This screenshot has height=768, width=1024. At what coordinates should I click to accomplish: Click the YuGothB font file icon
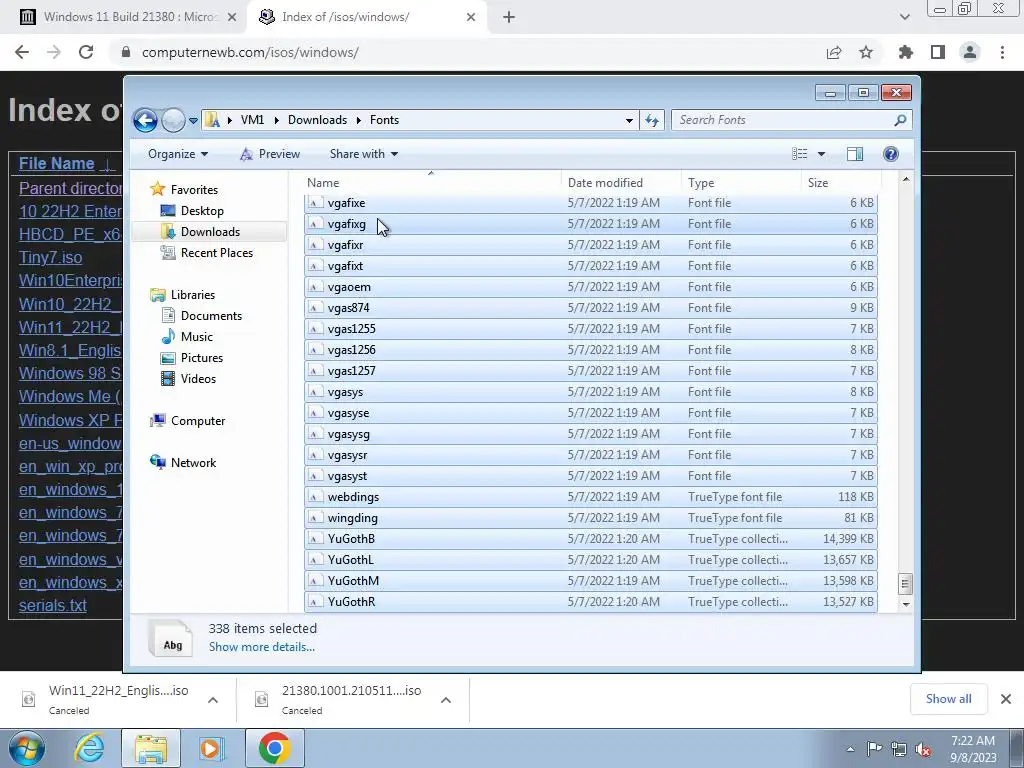315,539
